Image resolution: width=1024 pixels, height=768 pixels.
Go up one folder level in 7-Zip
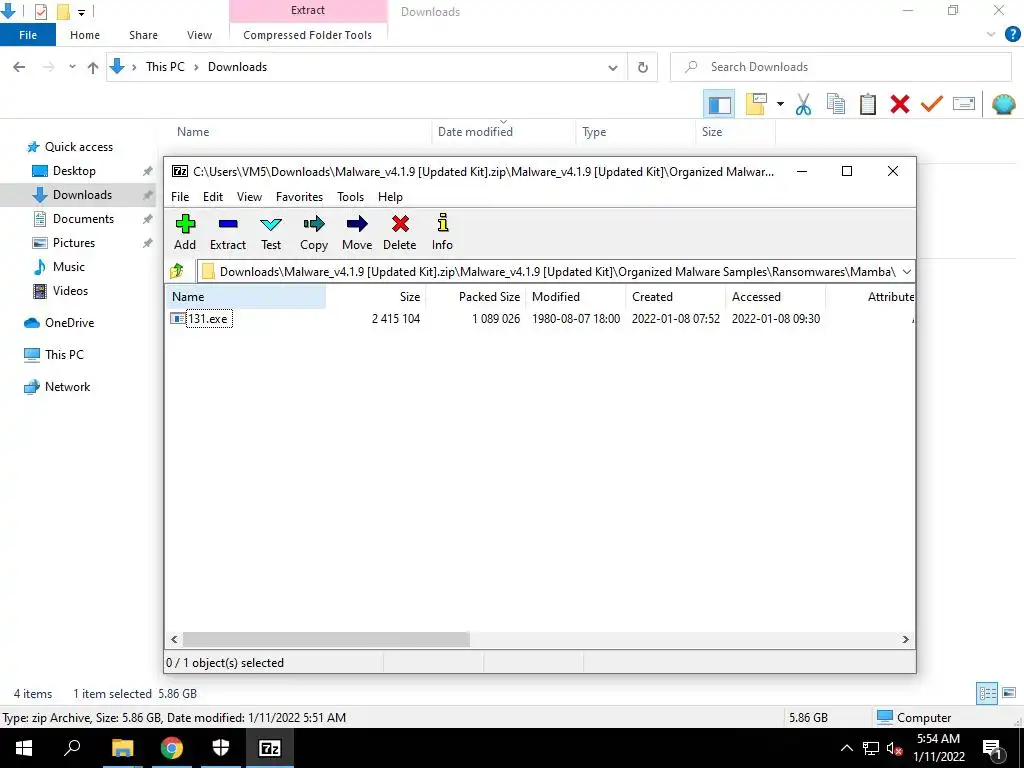(x=177, y=271)
